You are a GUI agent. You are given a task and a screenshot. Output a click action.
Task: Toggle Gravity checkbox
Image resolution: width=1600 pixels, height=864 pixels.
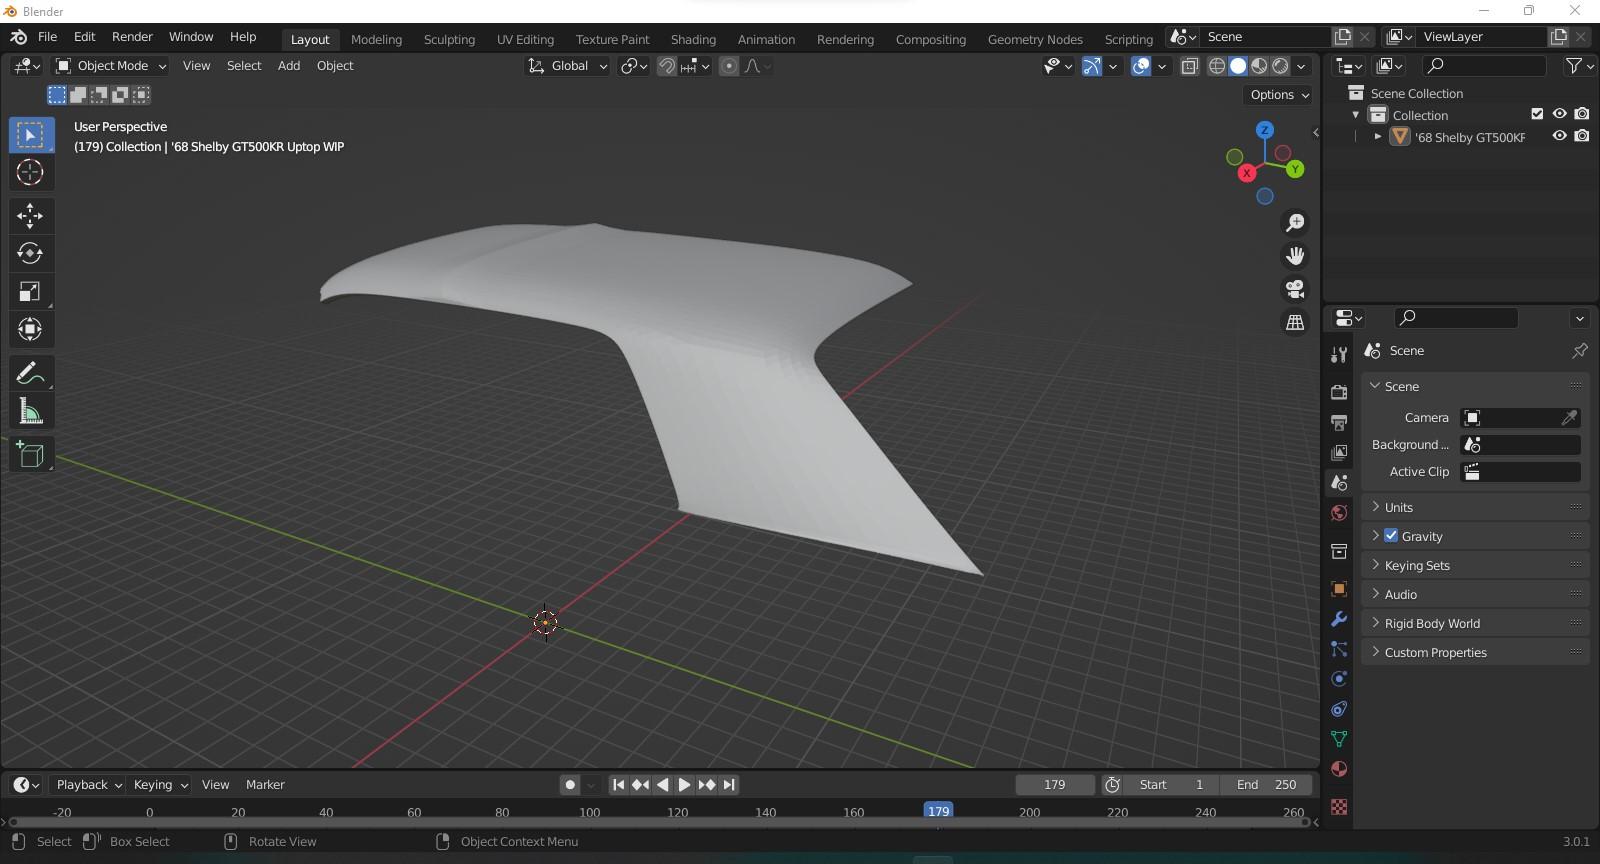1391,536
